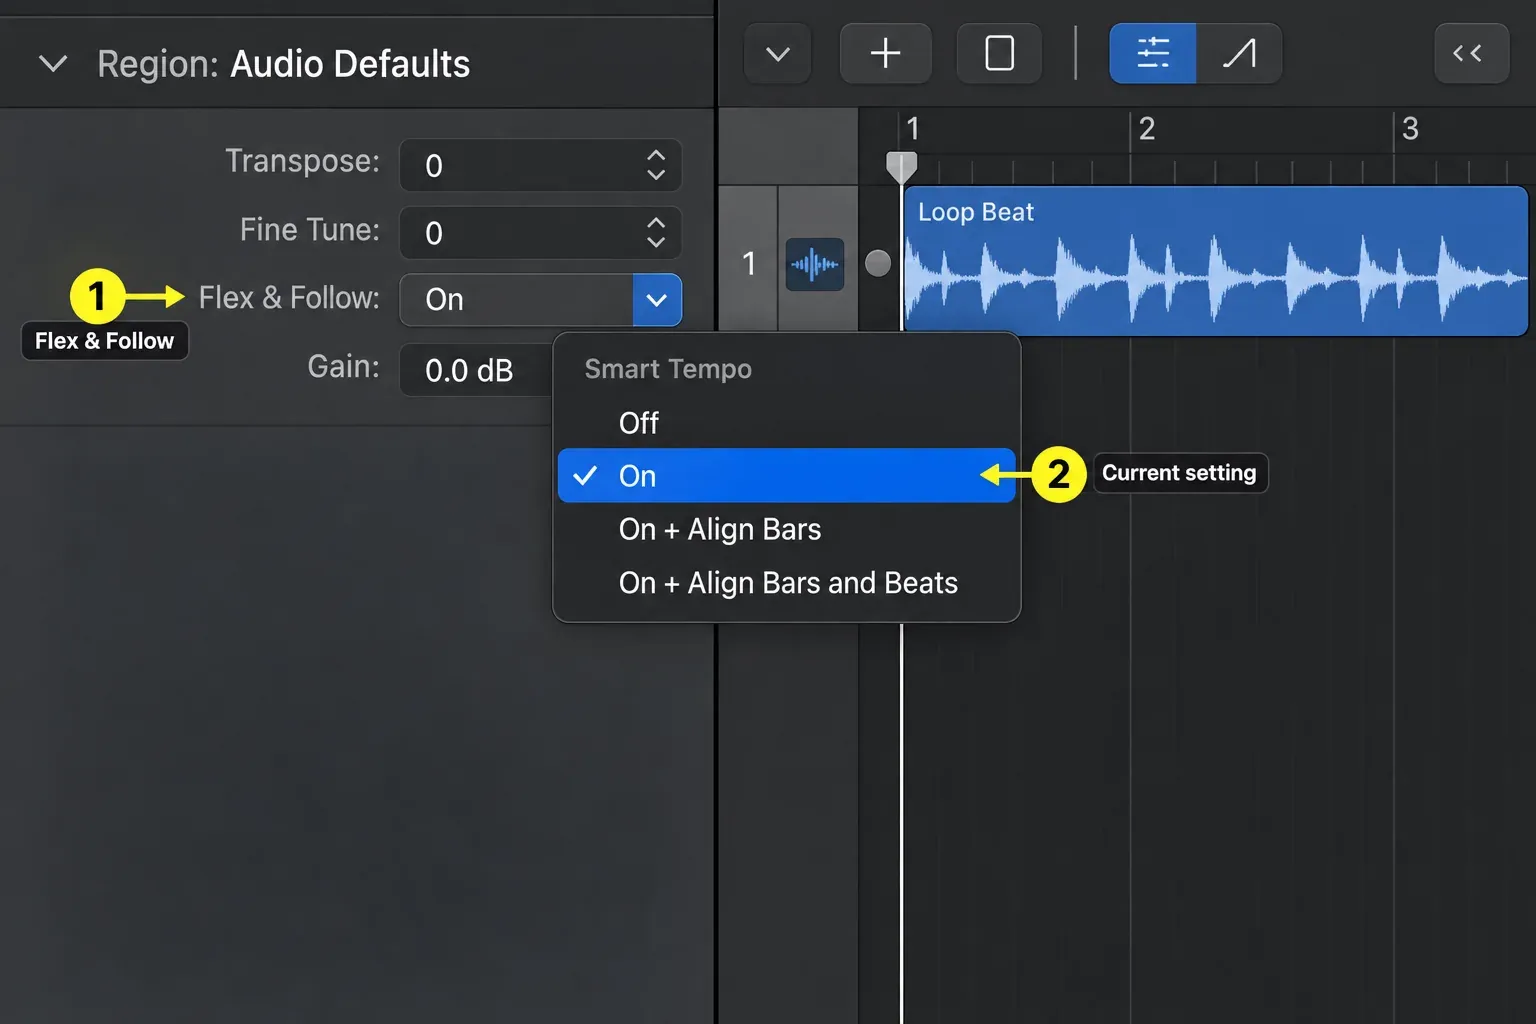1536x1024 pixels.
Task: Click the Region: Audio Defaults title
Action: point(283,64)
